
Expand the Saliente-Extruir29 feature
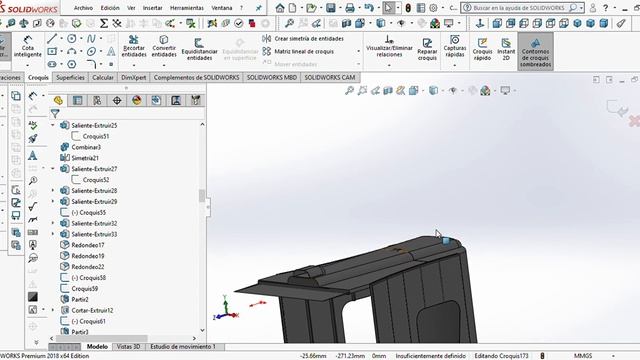[53, 202]
